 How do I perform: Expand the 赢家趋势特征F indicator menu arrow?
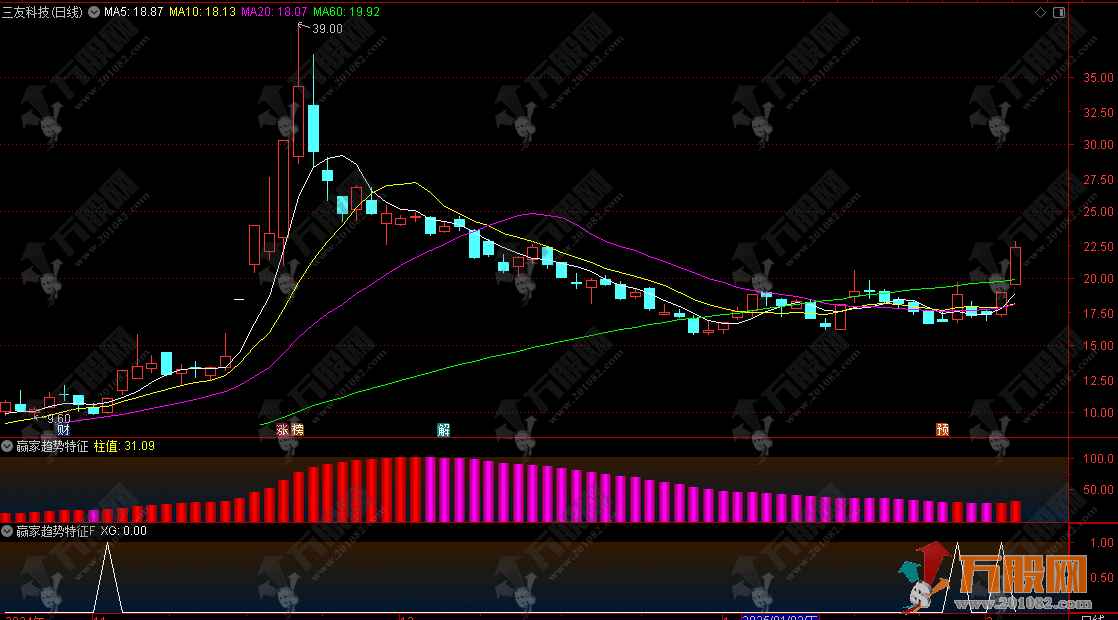click(7, 531)
